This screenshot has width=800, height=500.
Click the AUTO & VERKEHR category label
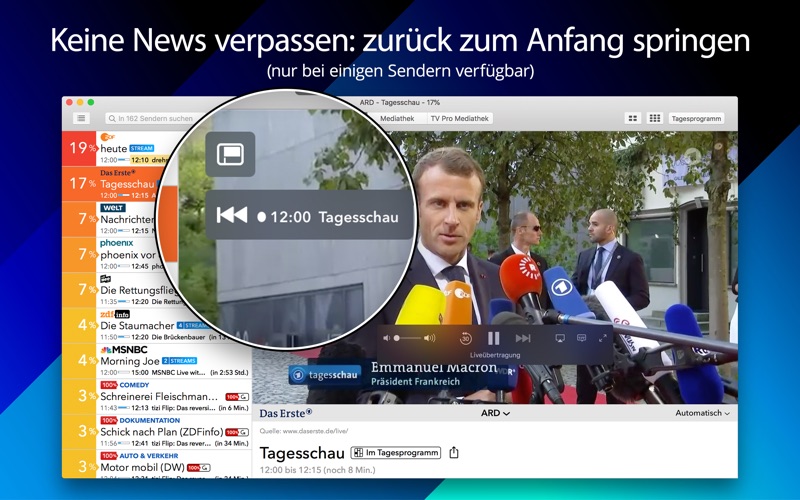tap(149, 456)
